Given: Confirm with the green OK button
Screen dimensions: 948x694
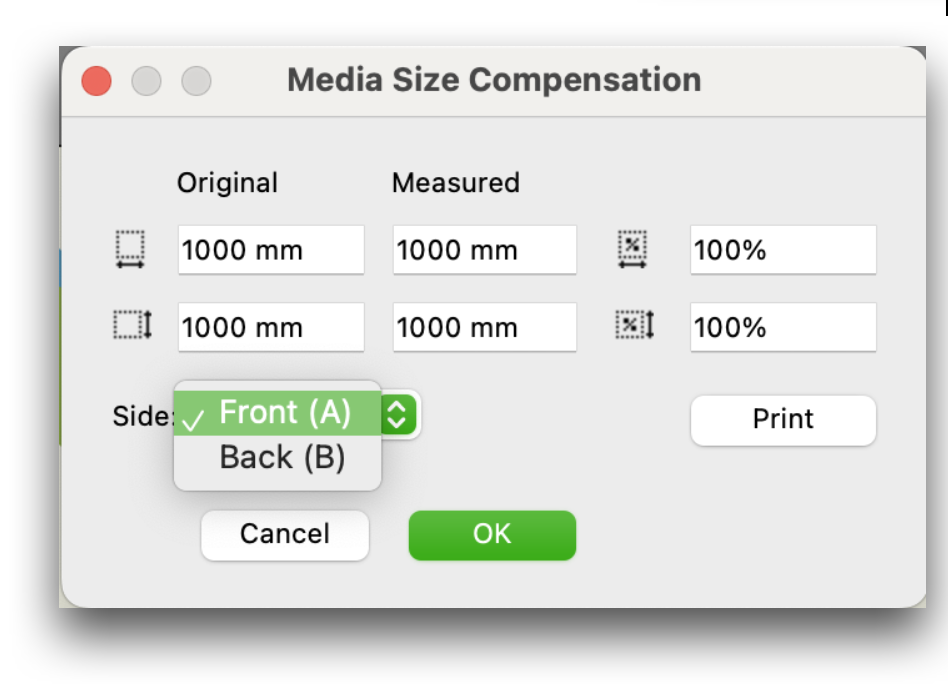Looking at the screenshot, I should point(492,534).
